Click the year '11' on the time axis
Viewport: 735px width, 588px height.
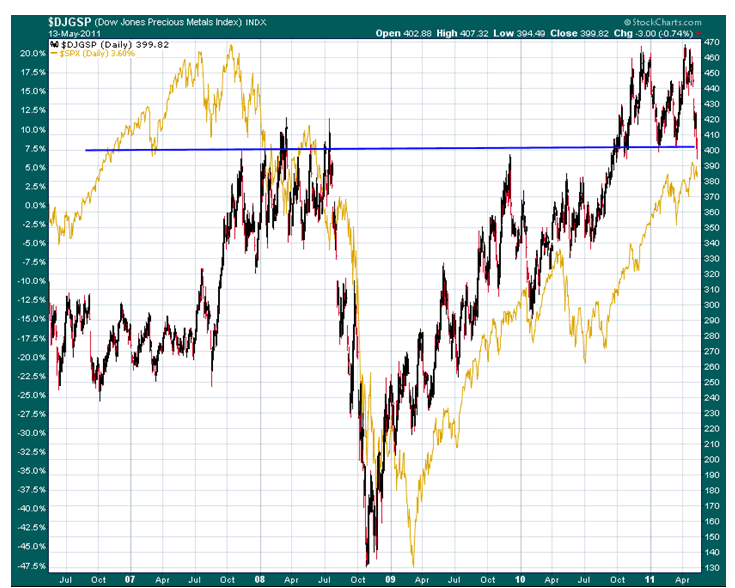(650, 580)
